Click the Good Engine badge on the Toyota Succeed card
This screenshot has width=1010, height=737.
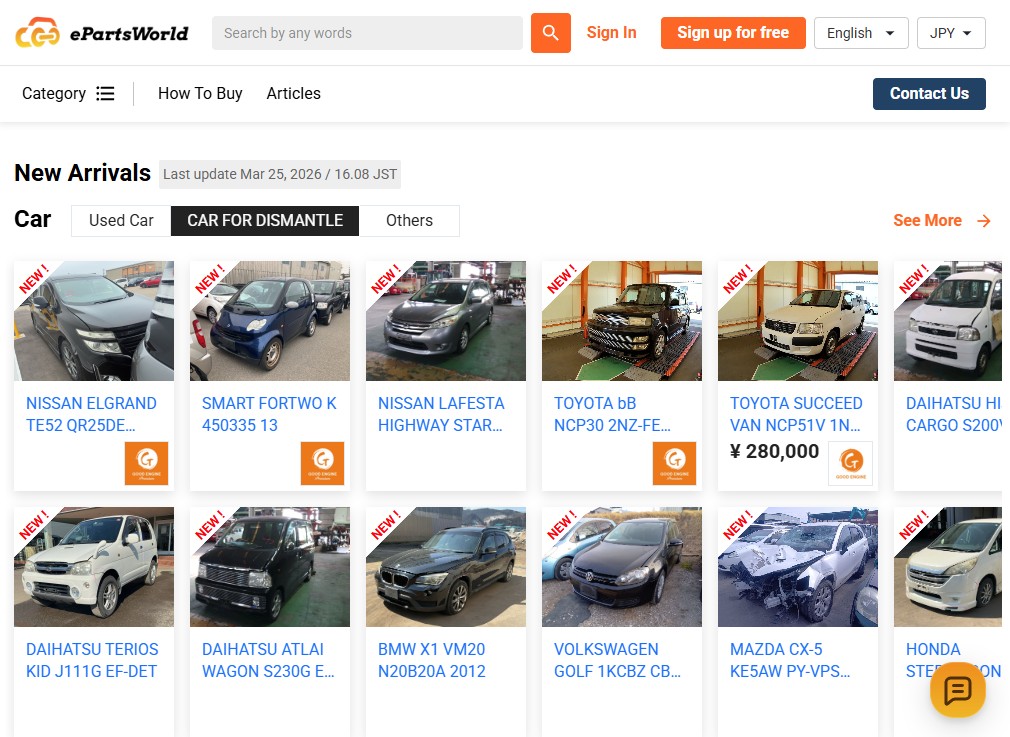tap(850, 463)
